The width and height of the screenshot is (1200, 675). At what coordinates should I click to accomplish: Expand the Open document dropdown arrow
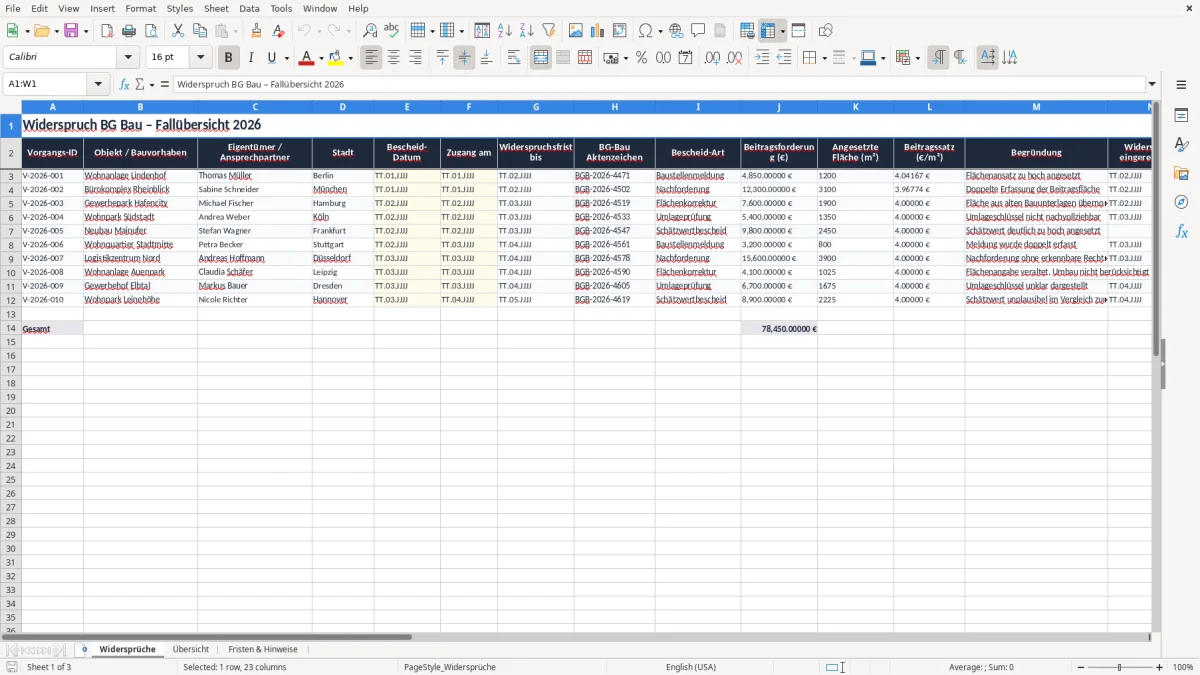[56, 31]
